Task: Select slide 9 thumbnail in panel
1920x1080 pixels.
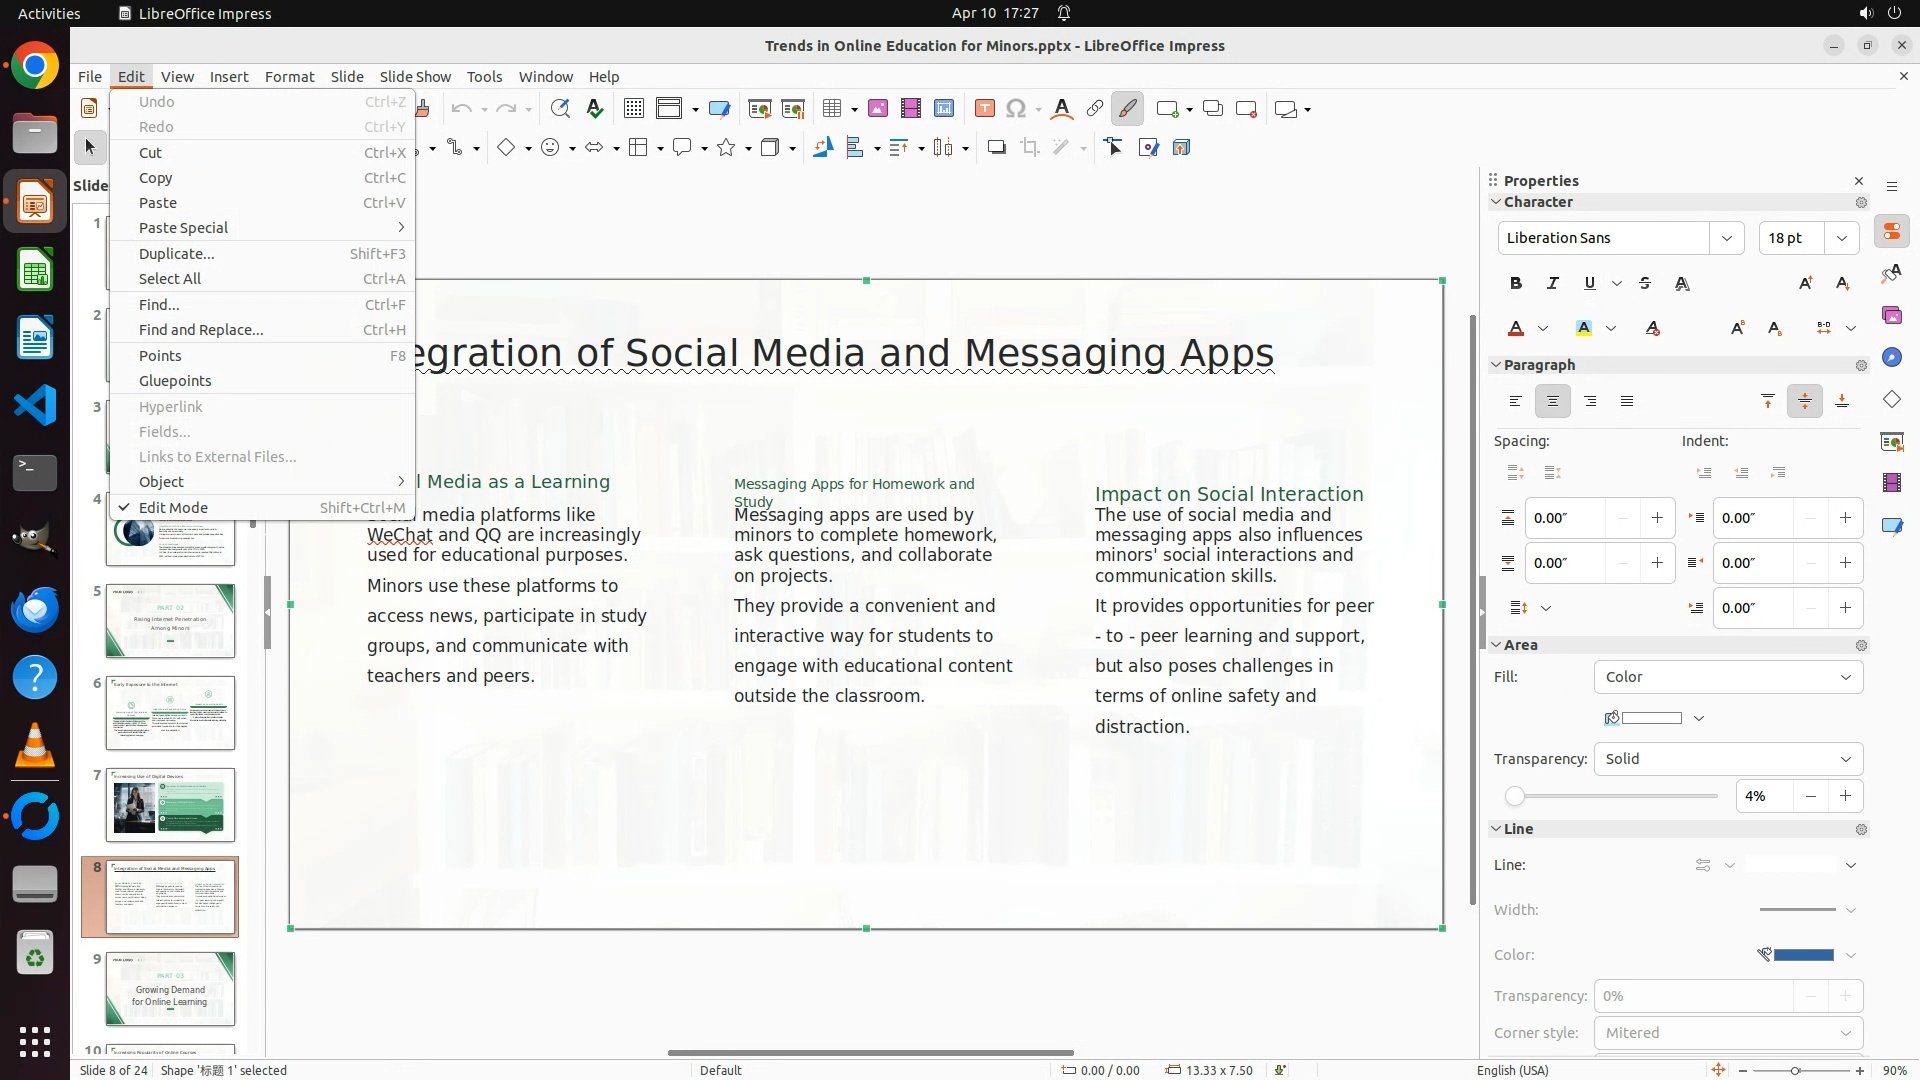Action: coord(170,988)
